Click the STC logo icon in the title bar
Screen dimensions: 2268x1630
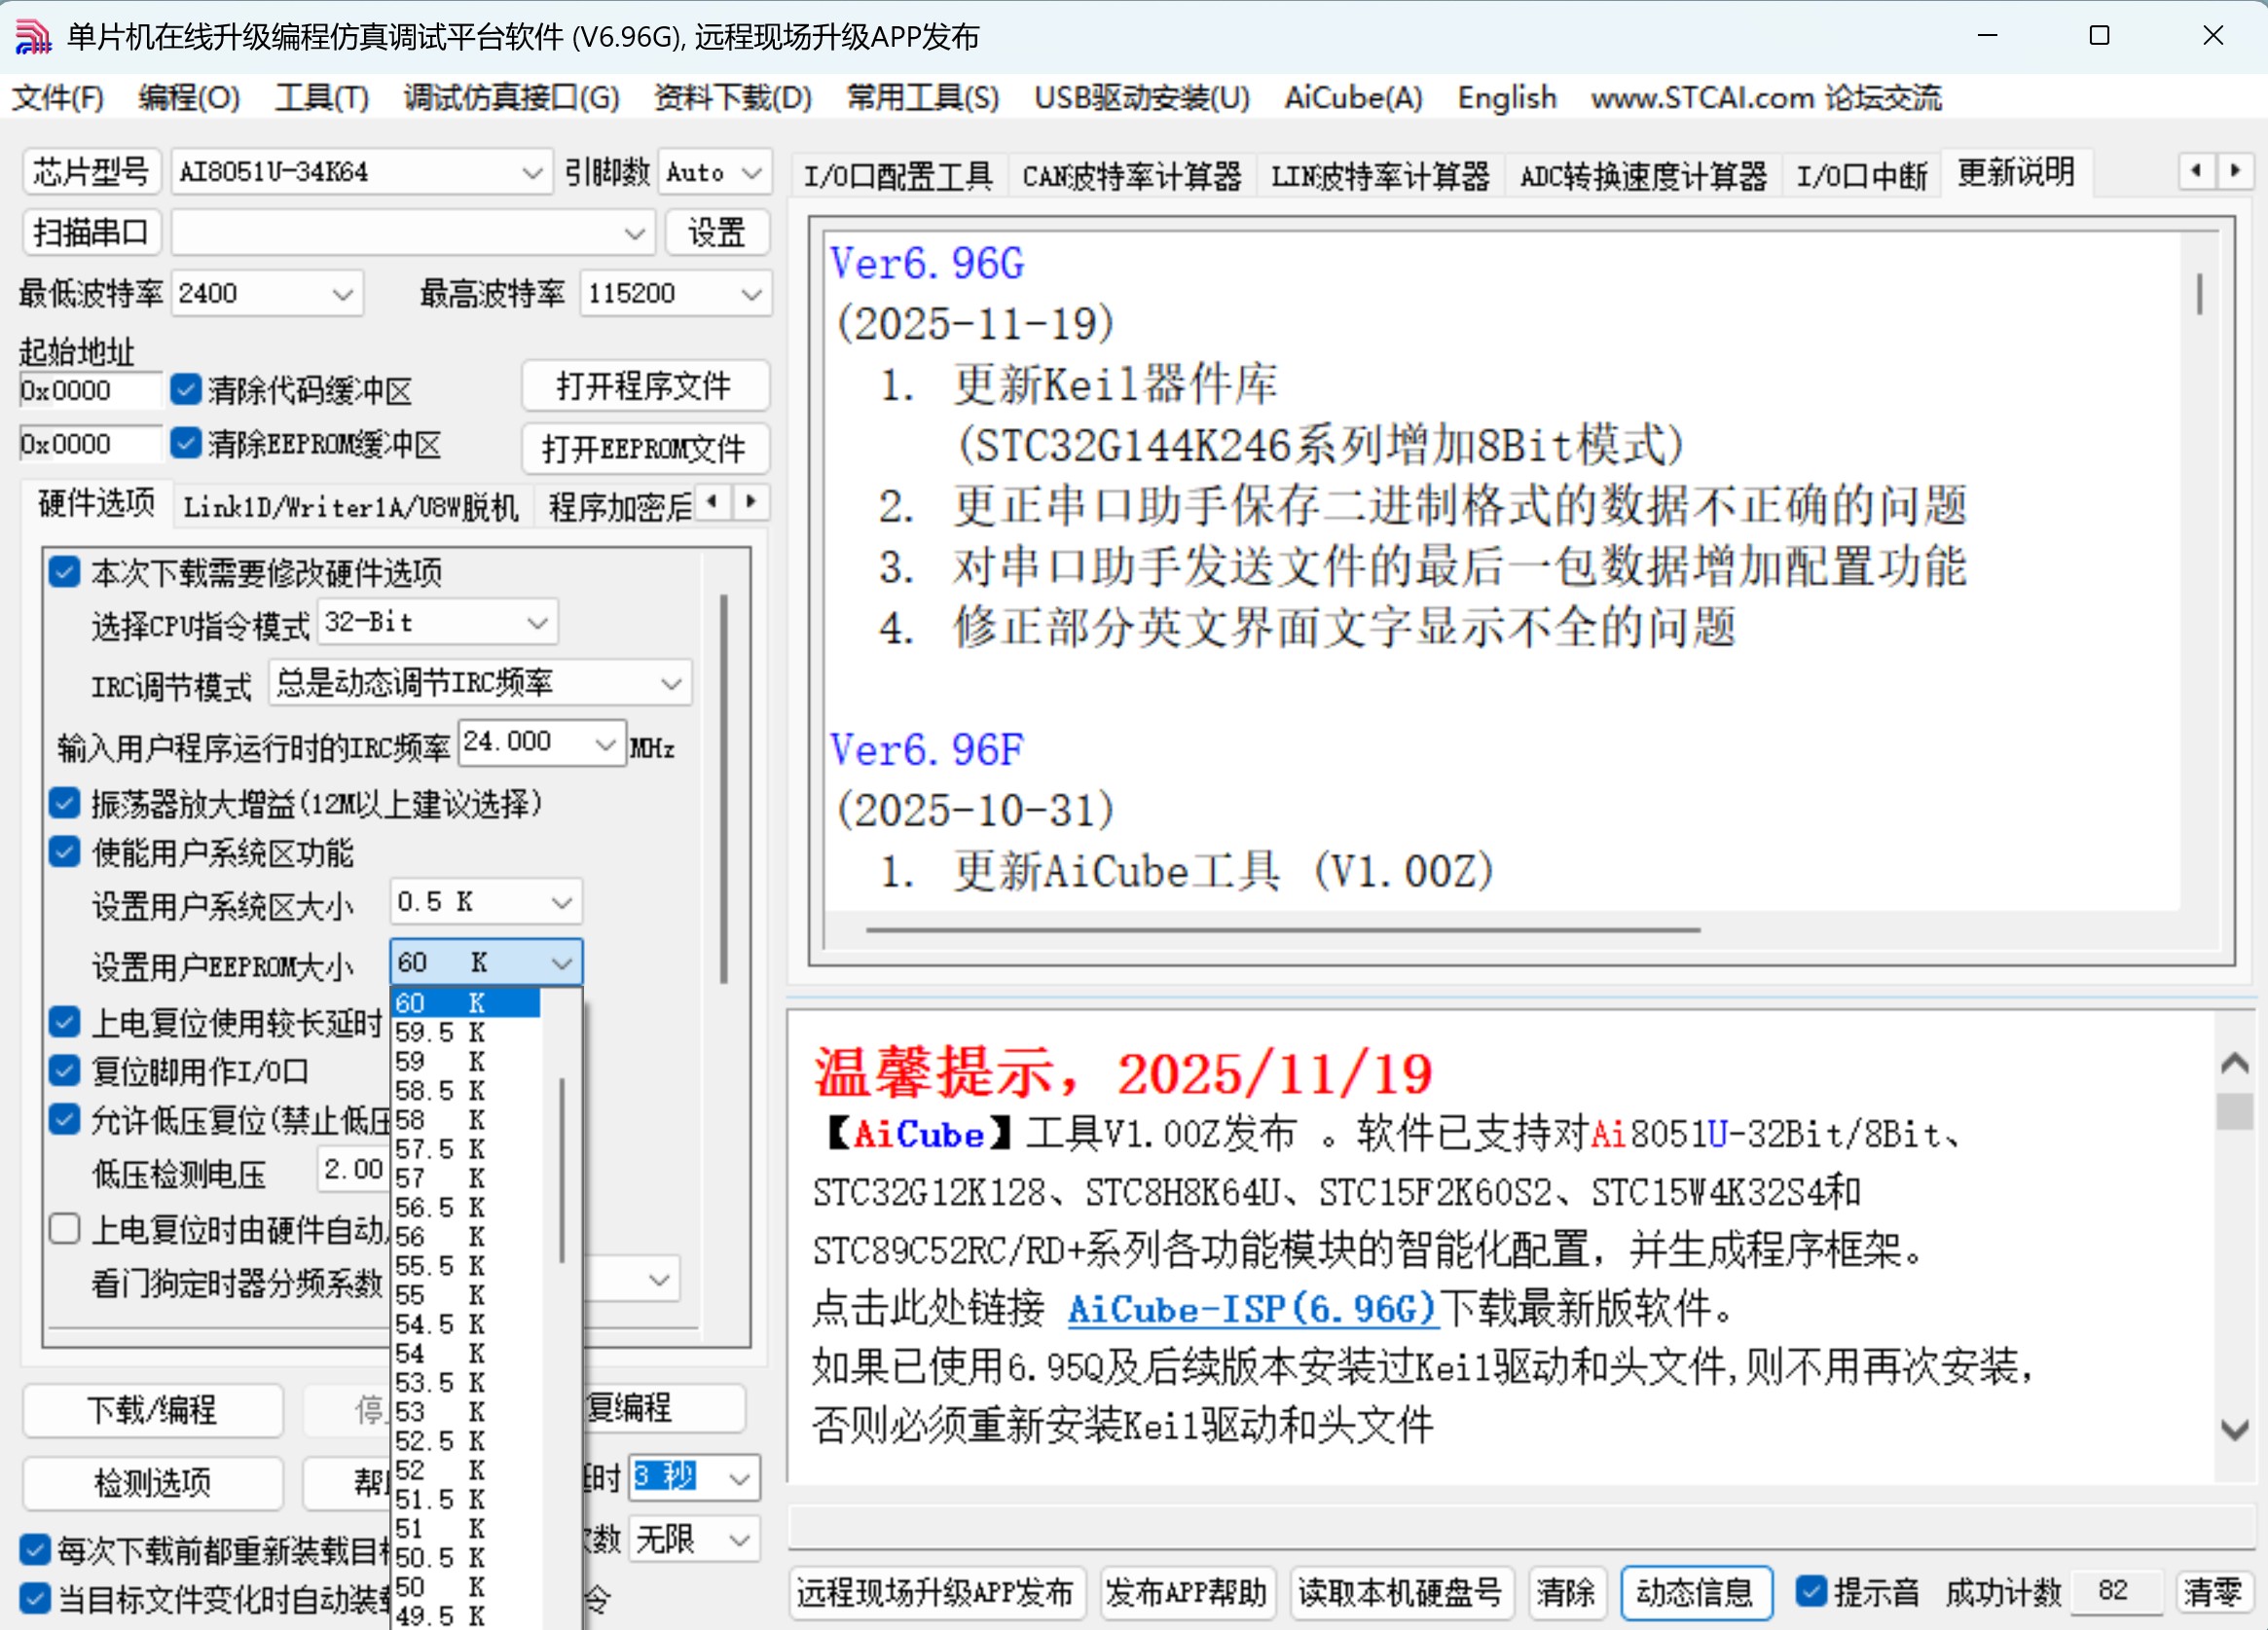tap(33, 36)
